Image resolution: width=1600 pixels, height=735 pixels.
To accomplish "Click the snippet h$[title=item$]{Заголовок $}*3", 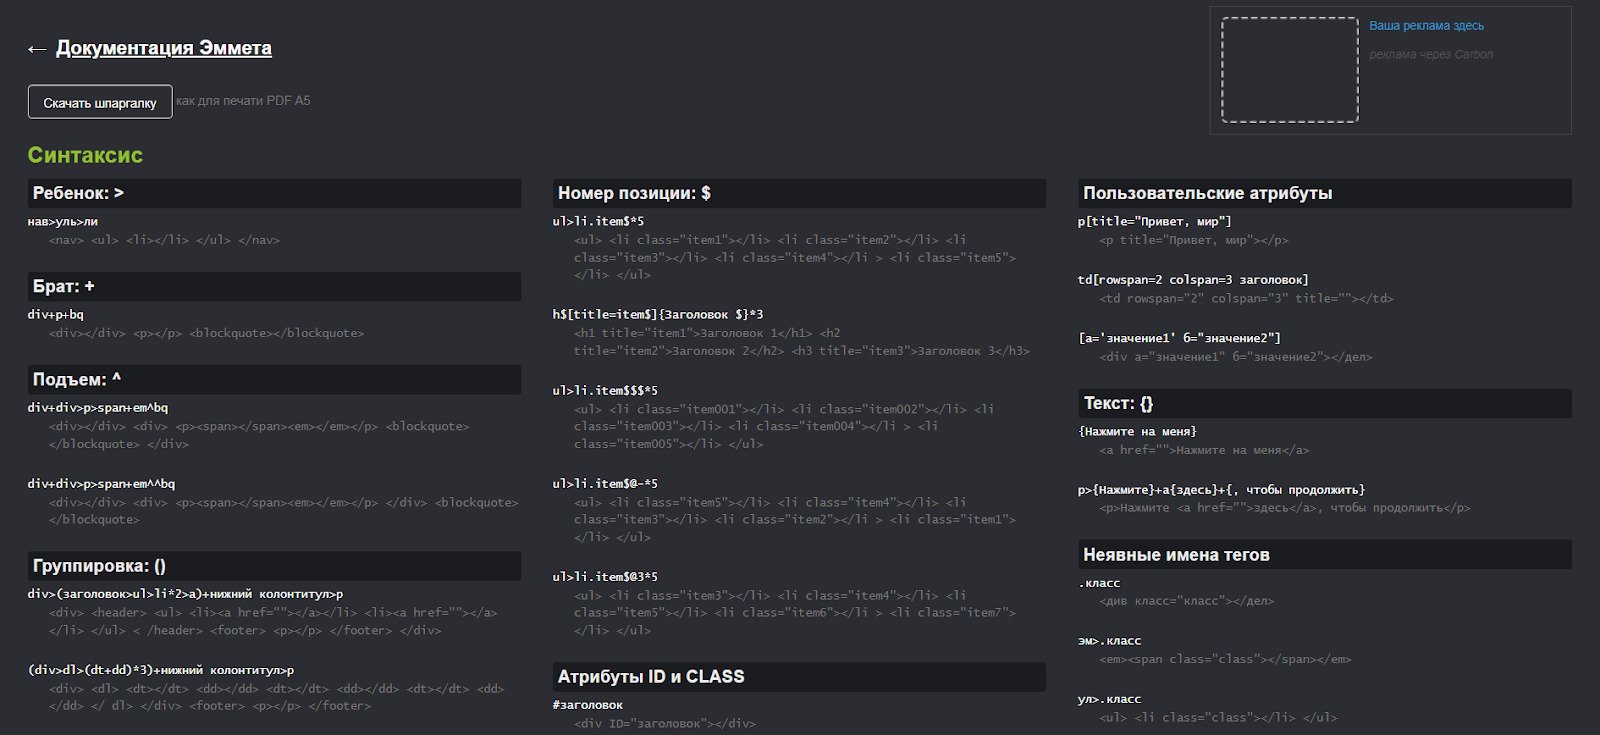I will (658, 315).
